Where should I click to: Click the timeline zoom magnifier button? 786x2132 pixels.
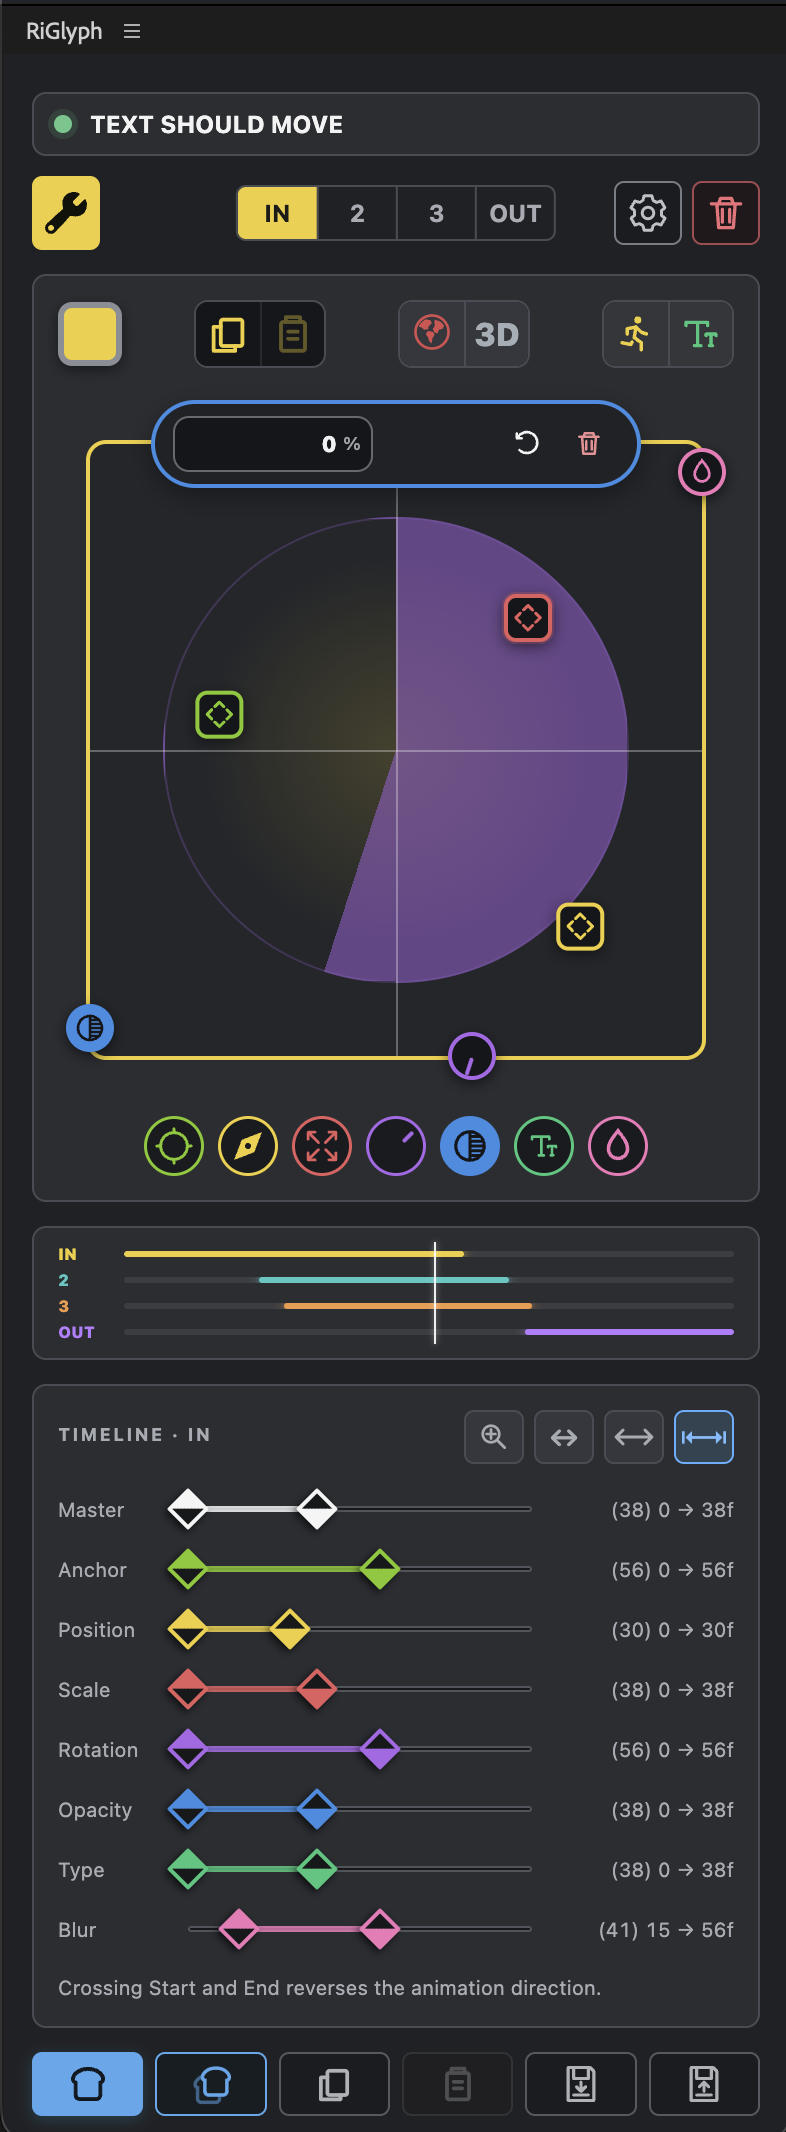tap(494, 1437)
